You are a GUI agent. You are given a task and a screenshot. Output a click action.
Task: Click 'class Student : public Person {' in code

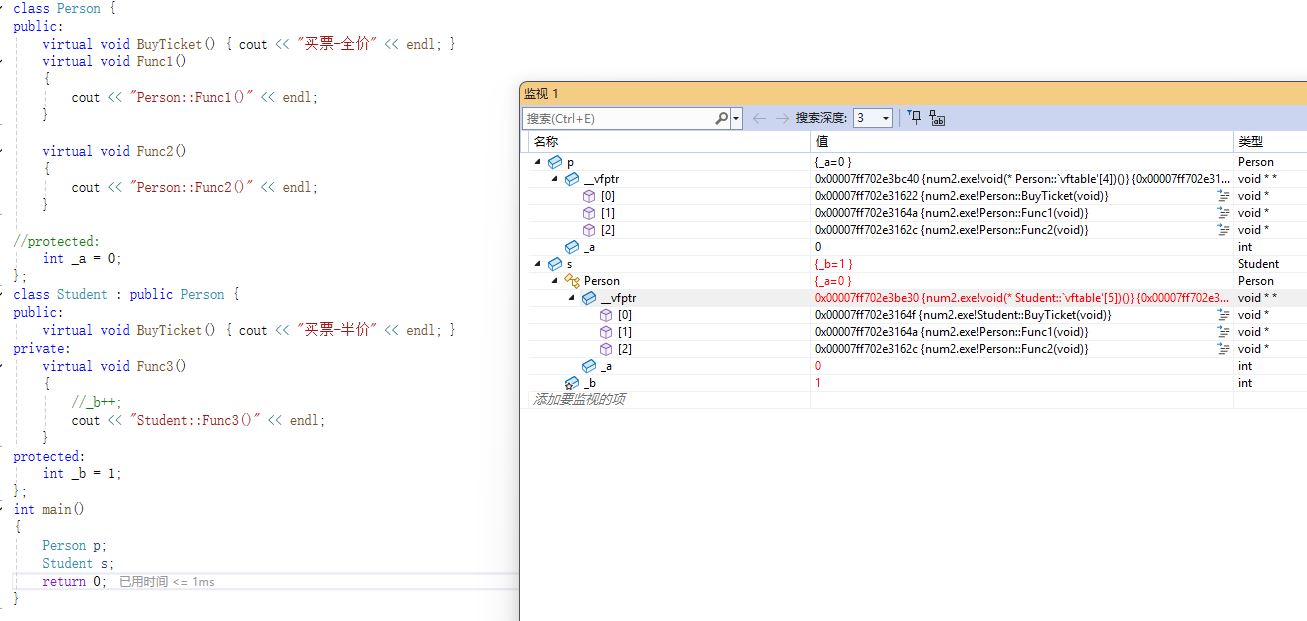coord(127,294)
